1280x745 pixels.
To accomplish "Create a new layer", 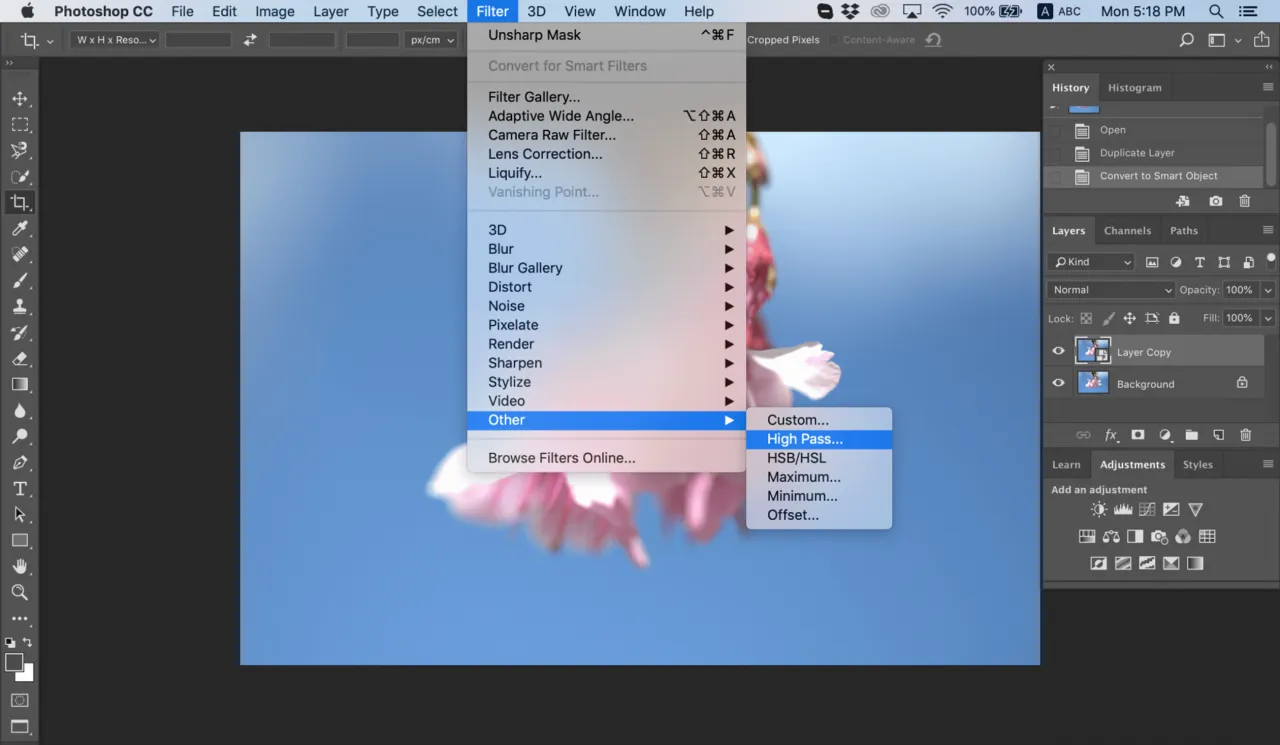I will pos(1218,435).
